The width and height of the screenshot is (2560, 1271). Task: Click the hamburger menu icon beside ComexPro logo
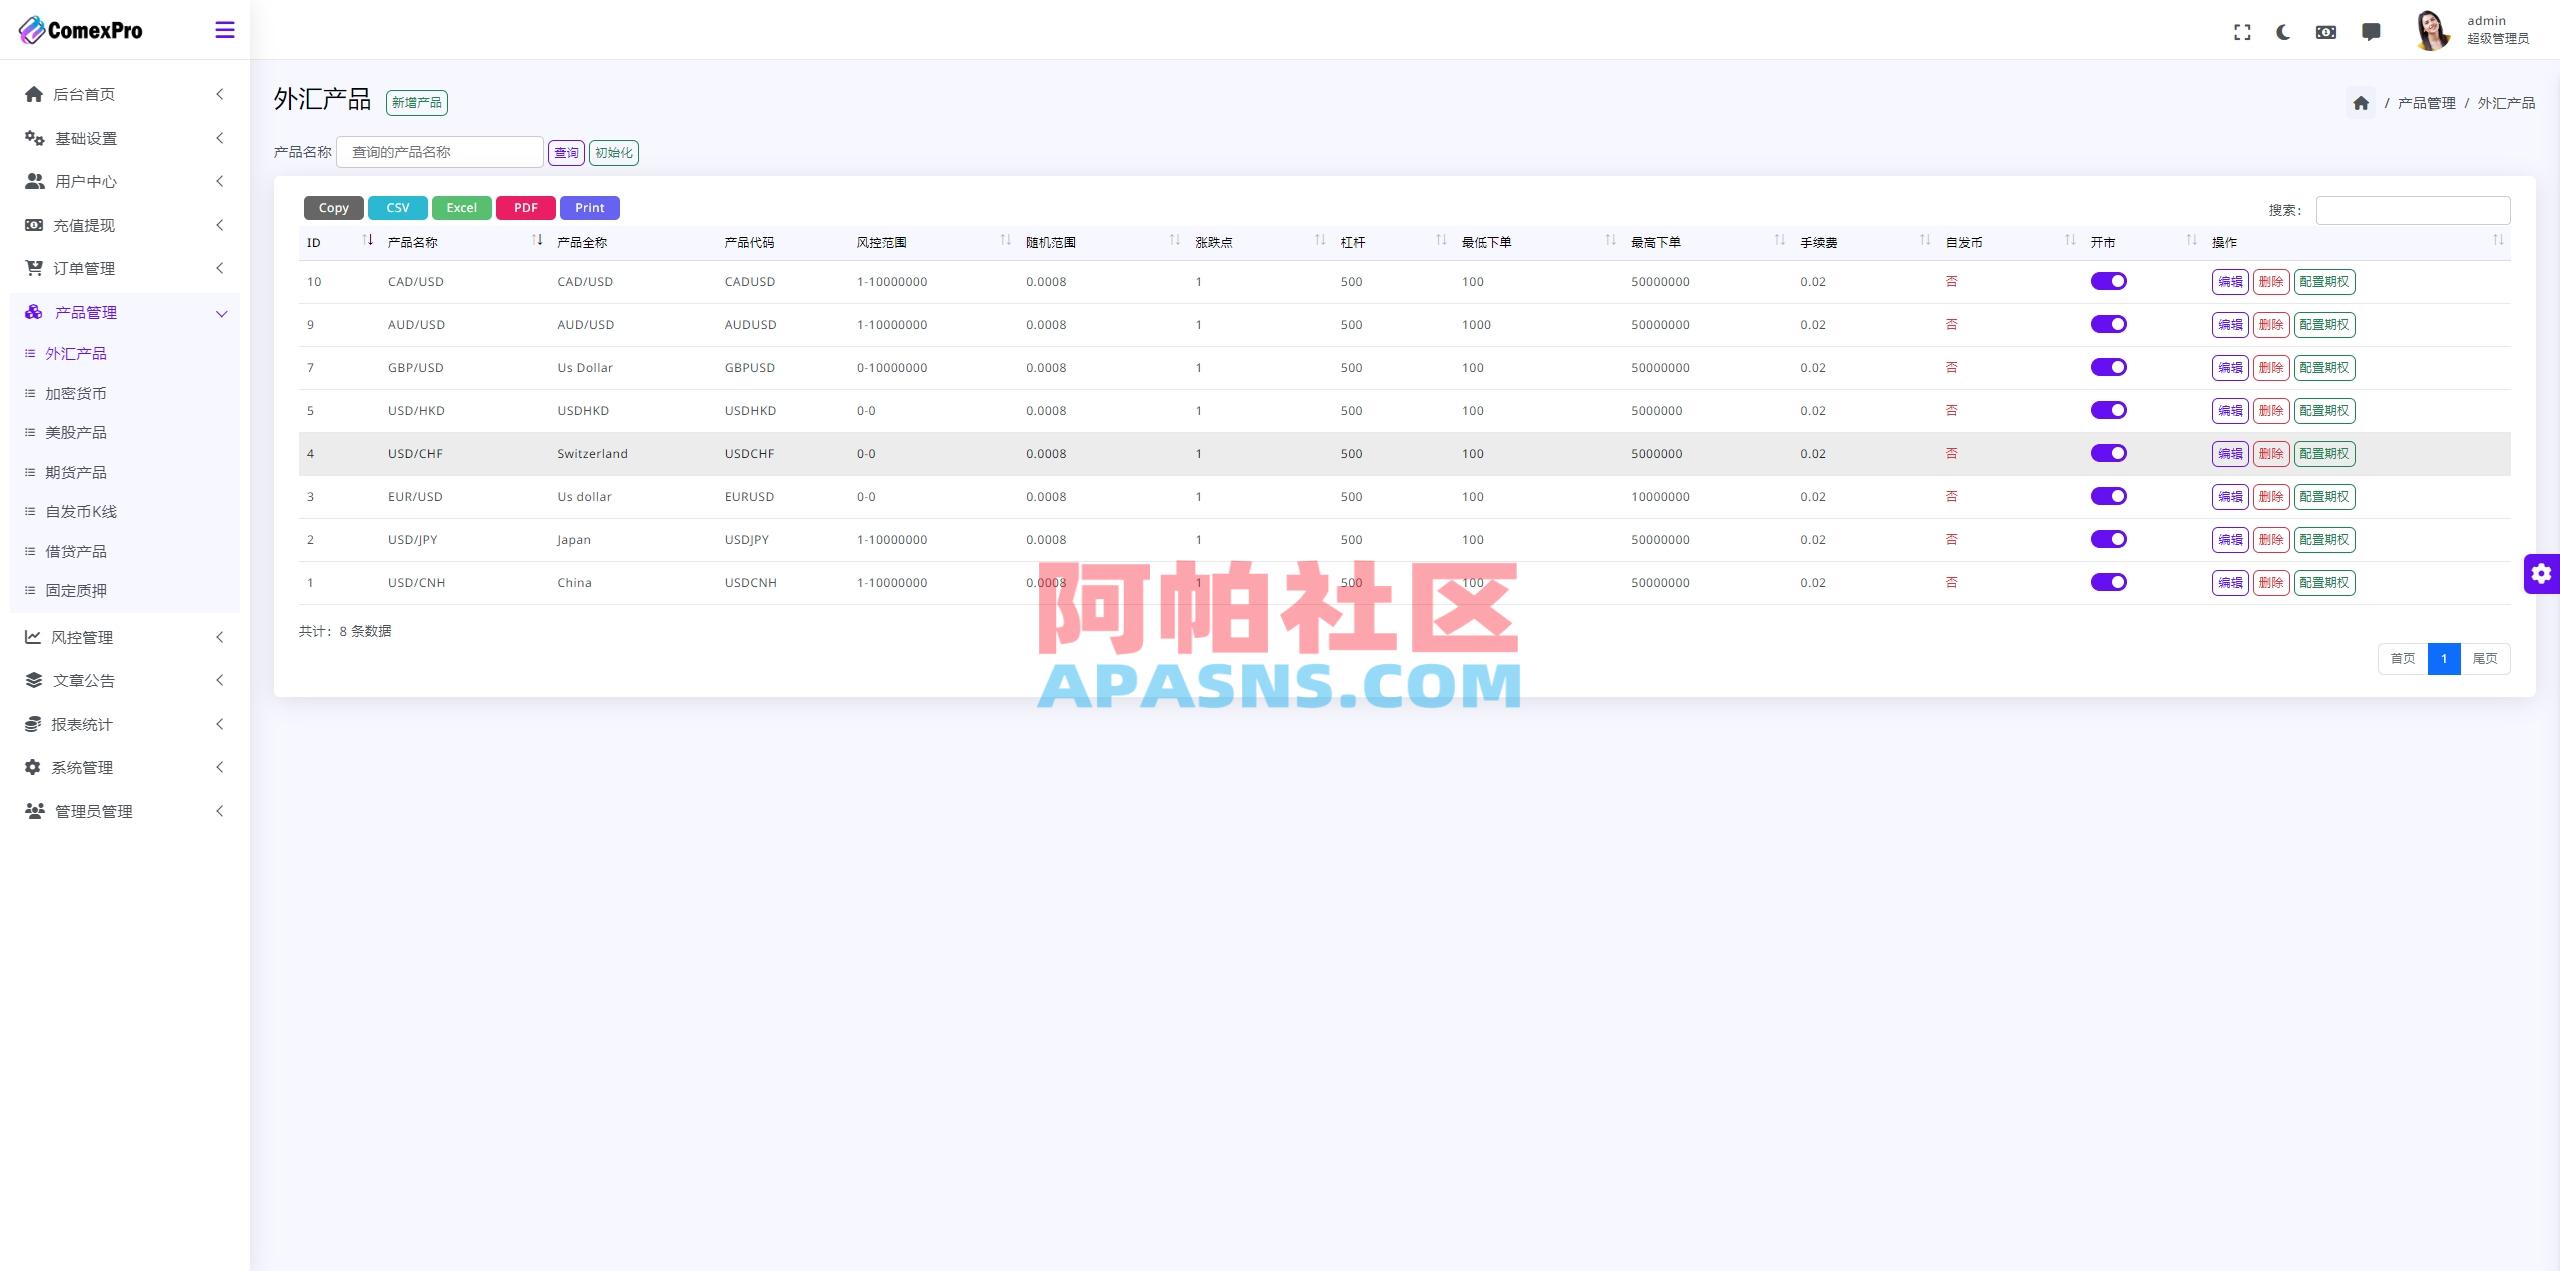pyautogui.click(x=224, y=30)
